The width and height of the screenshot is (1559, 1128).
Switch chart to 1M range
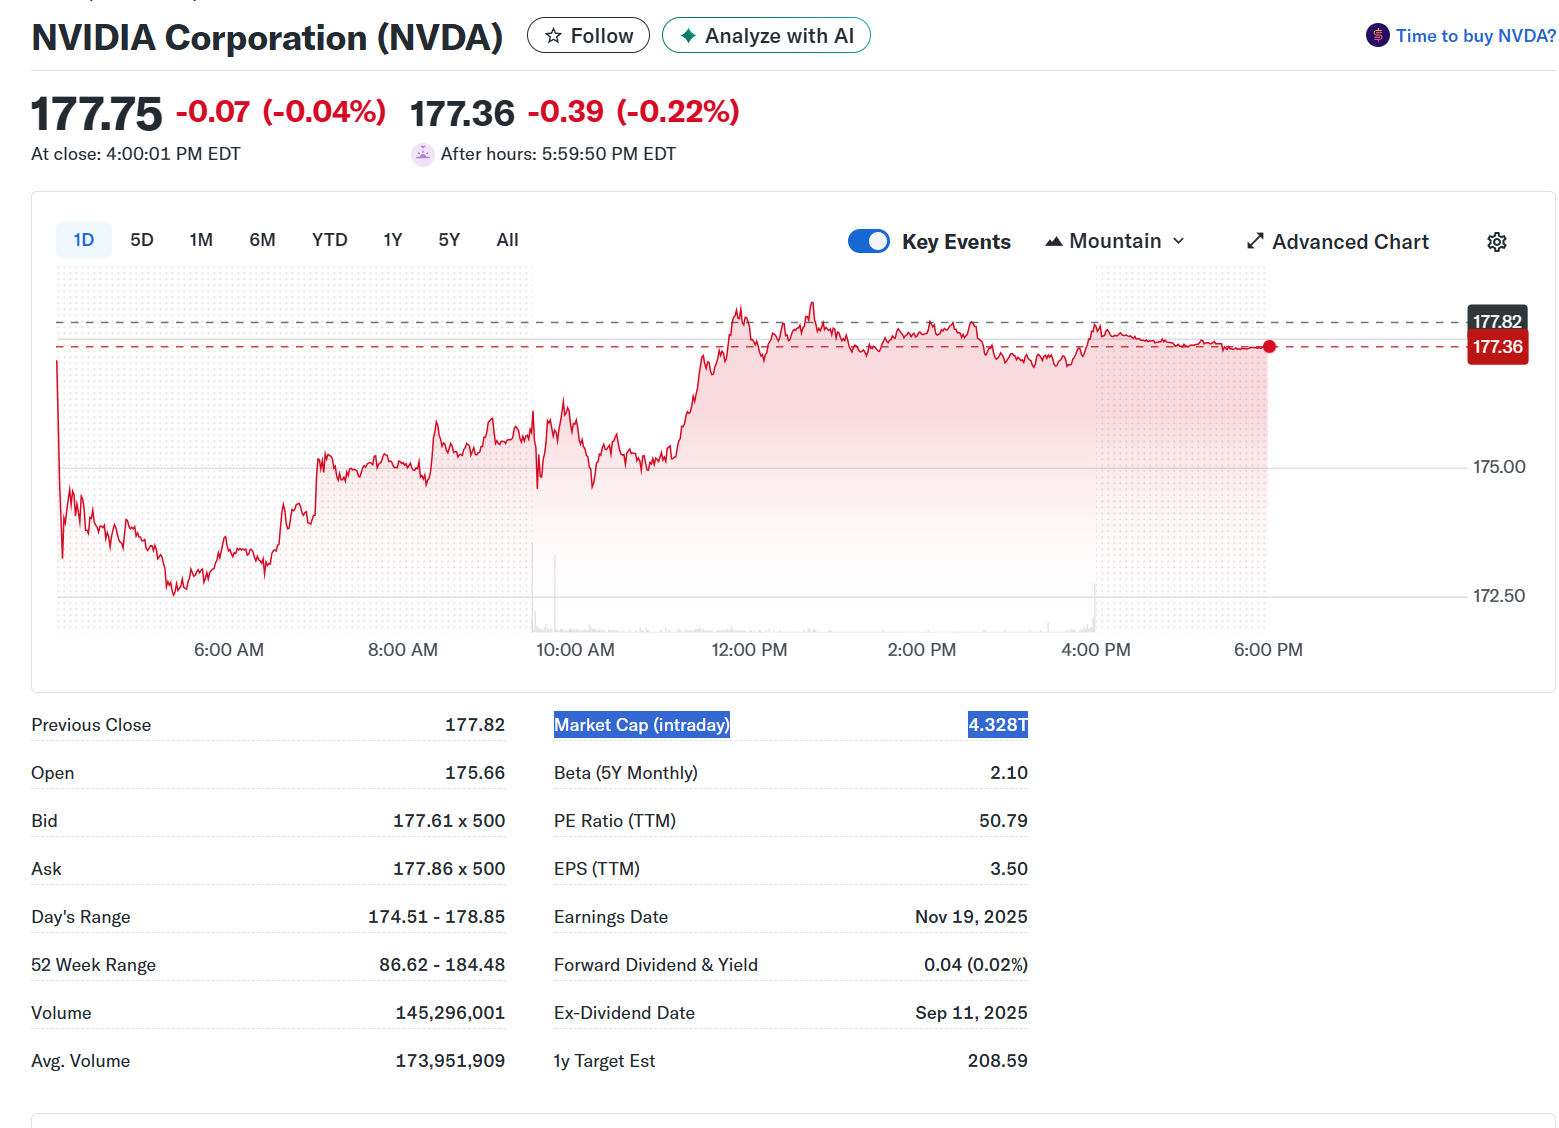pos(201,240)
